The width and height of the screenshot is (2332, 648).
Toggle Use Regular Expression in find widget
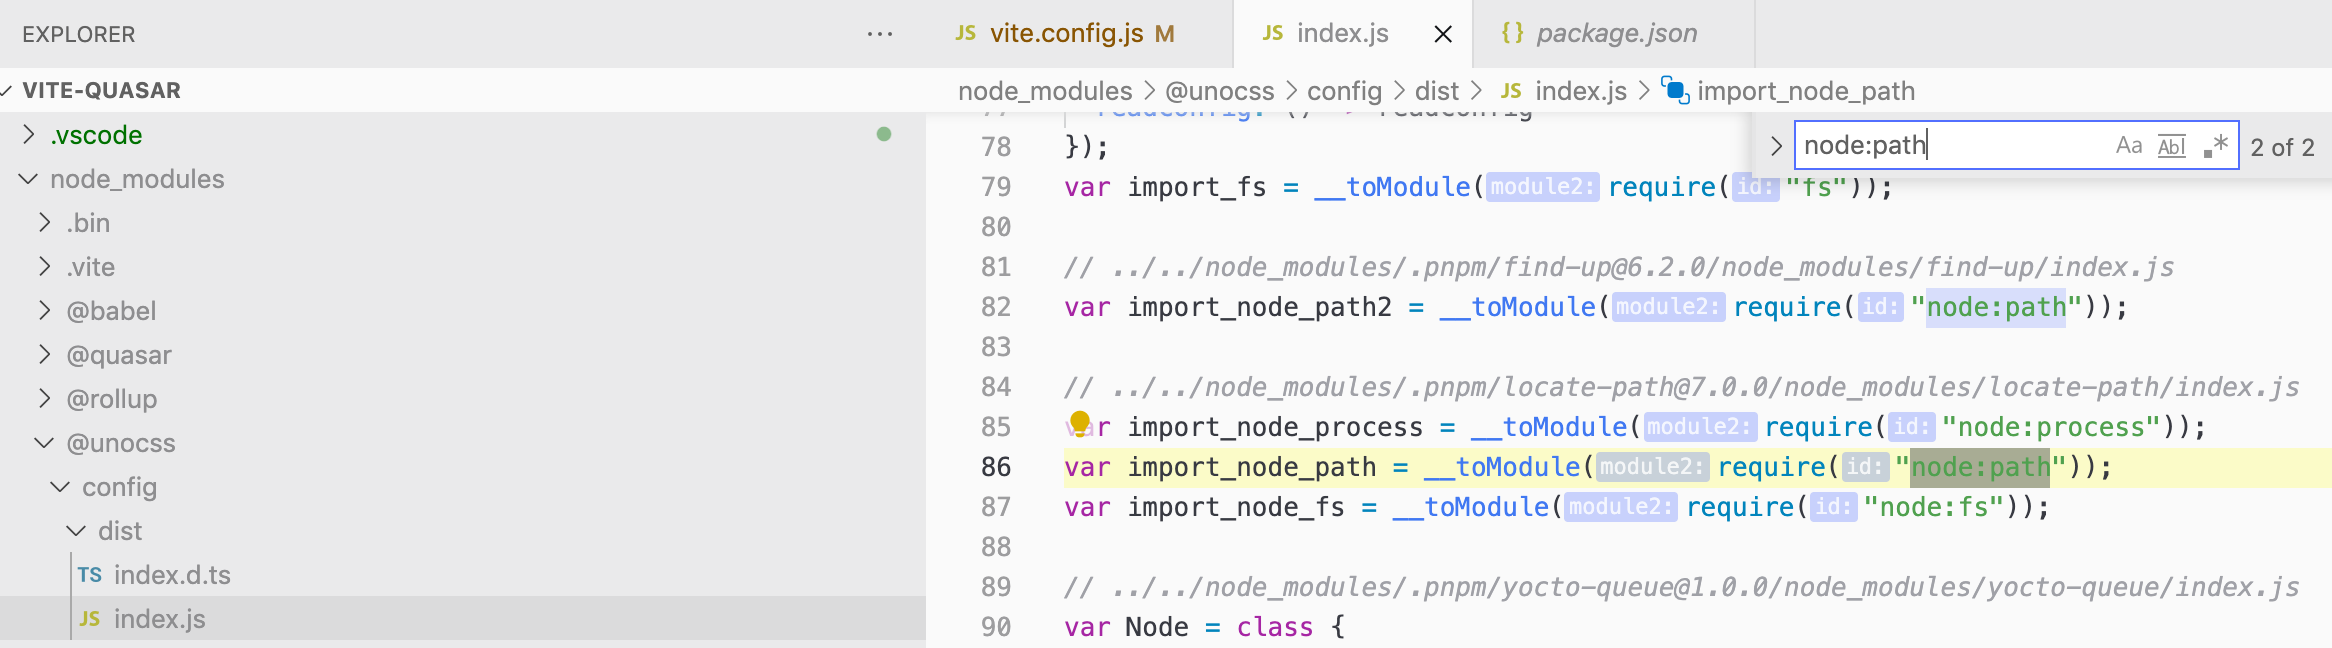2215,146
